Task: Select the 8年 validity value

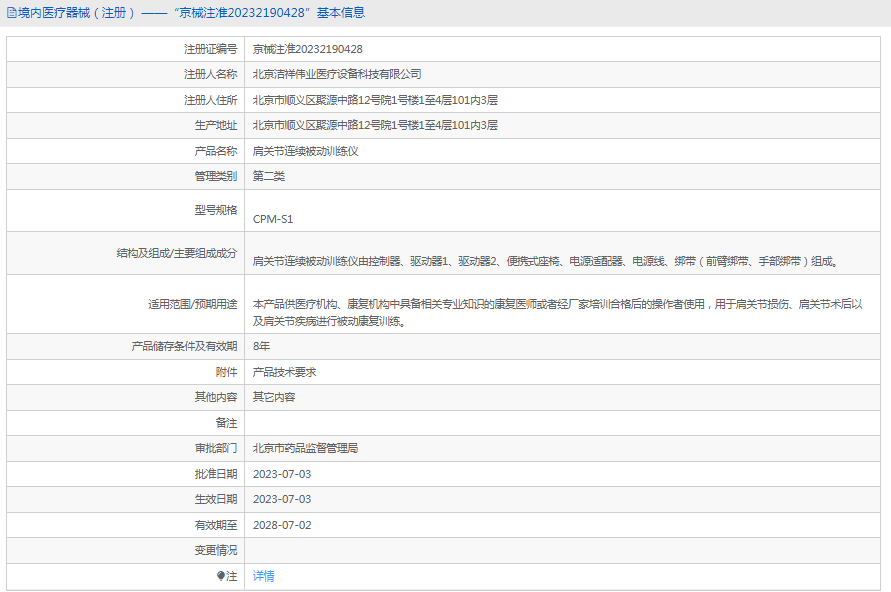Action: pos(261,346)
